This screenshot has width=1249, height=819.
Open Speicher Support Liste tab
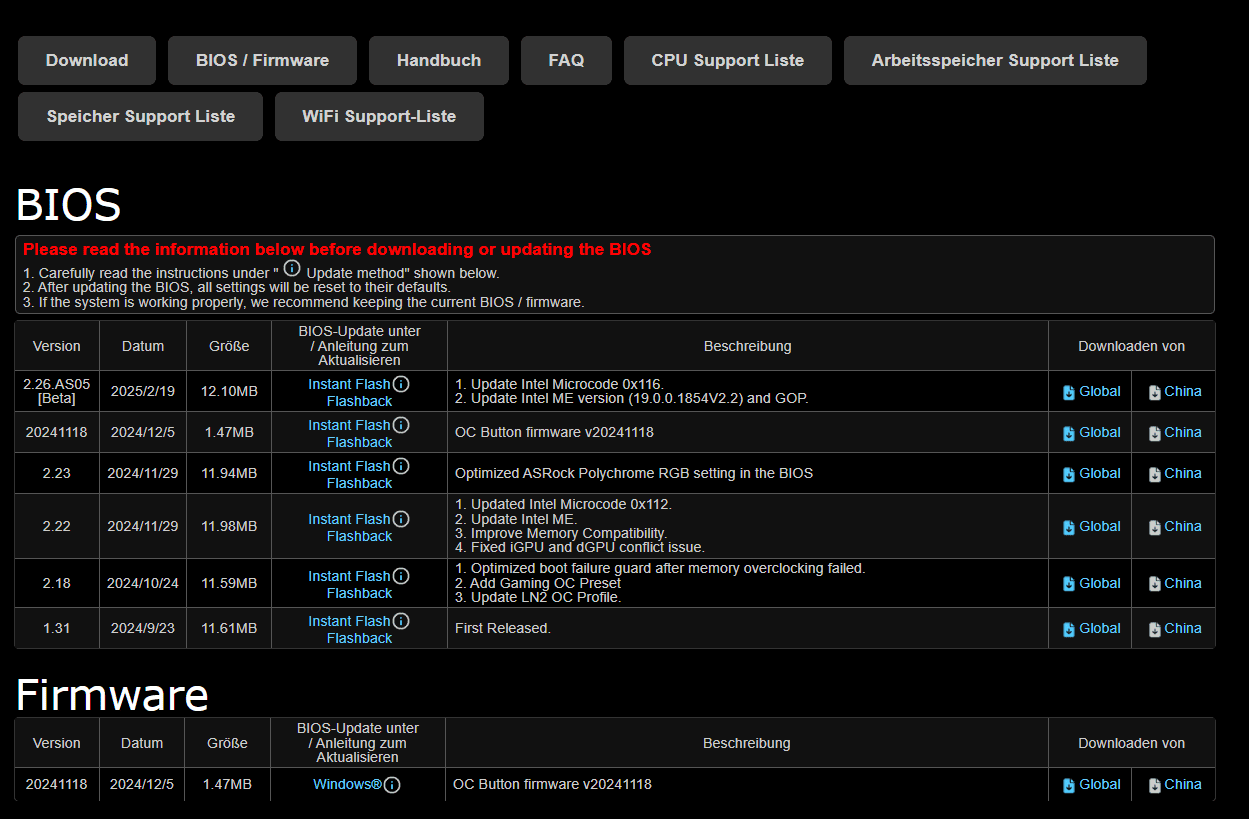tap(141, 116)
